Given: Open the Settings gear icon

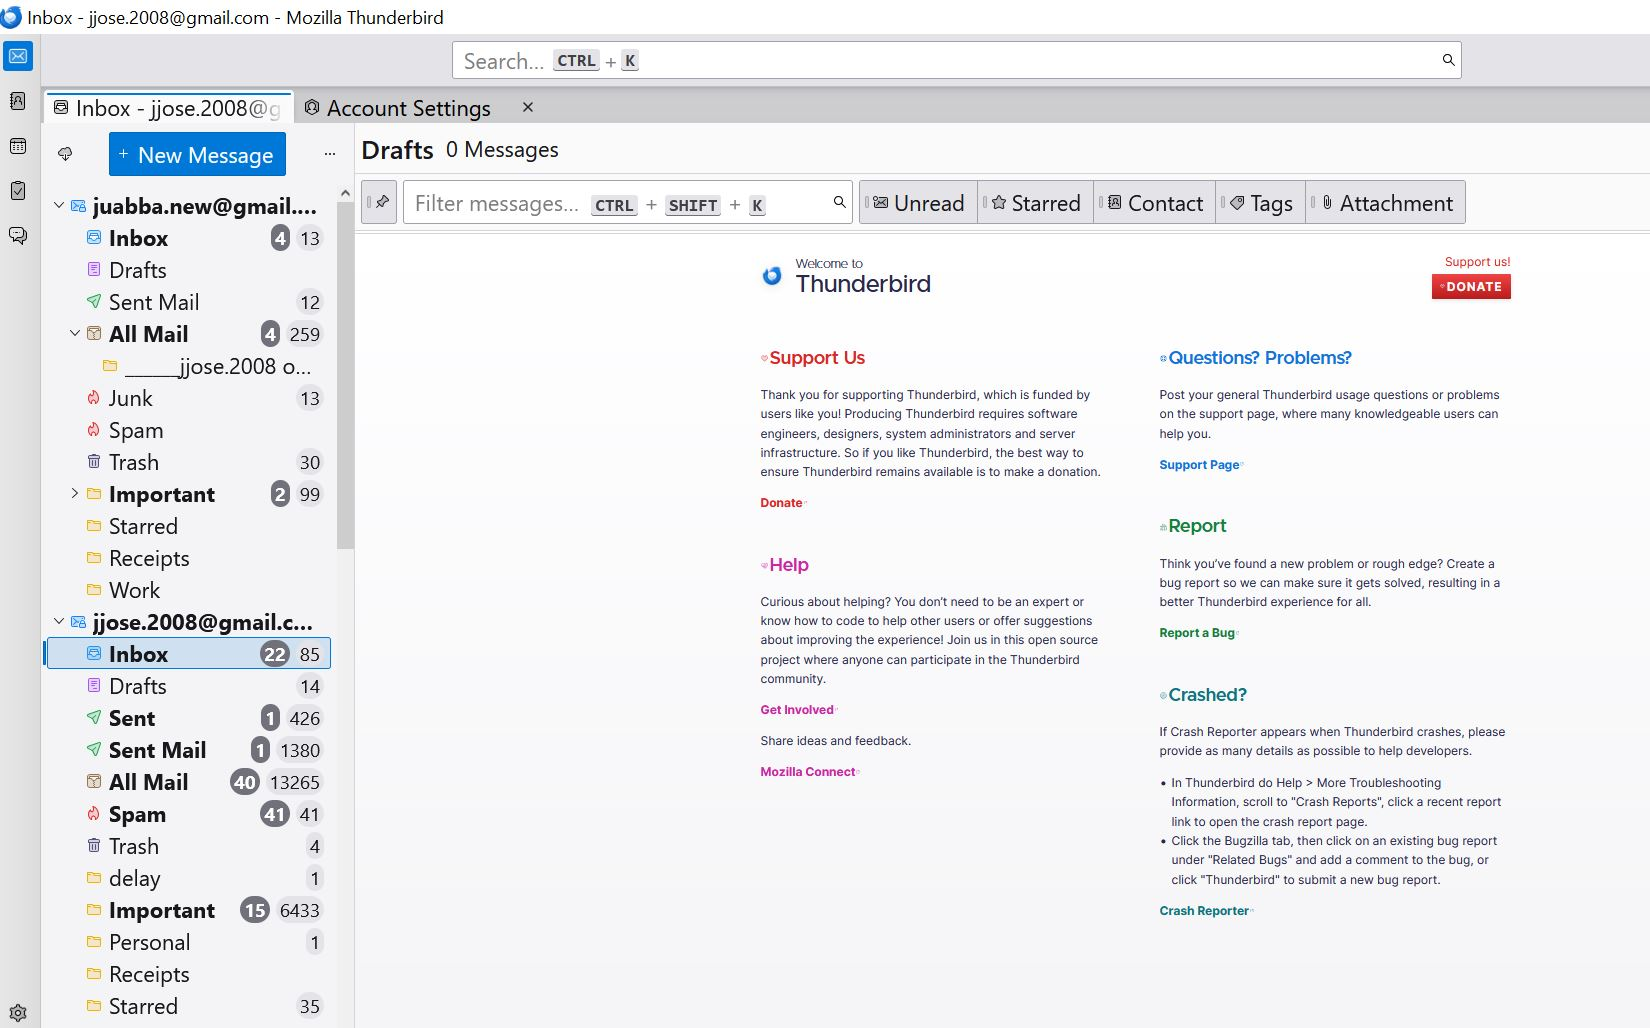Looking at the screenshot, I should (x=18, y=1012).
